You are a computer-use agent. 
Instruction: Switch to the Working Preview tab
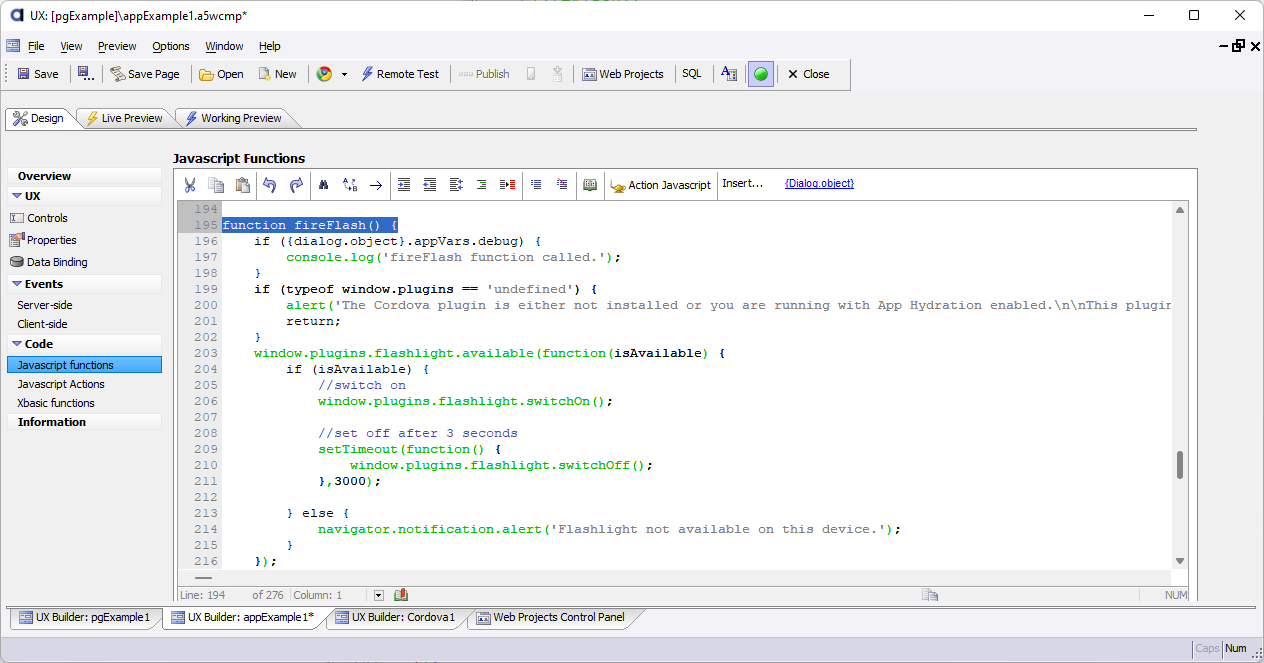click(x=233, y=118)
